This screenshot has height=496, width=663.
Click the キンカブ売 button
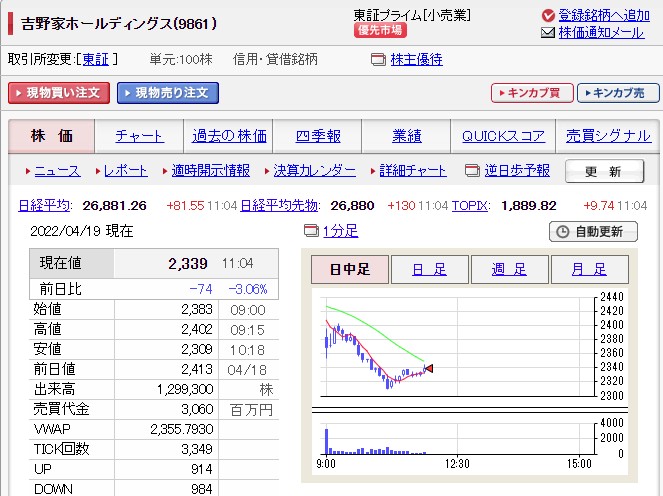(618, 93)
